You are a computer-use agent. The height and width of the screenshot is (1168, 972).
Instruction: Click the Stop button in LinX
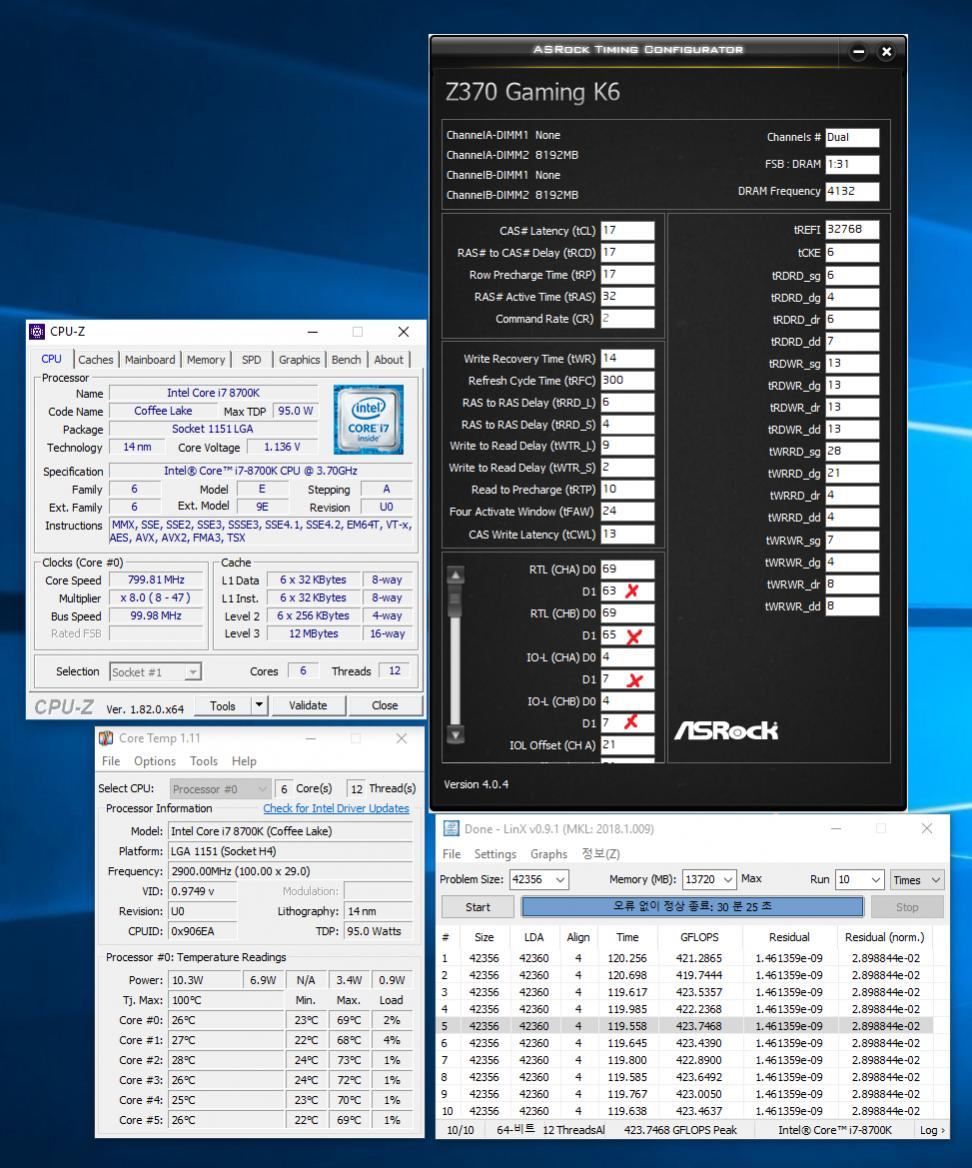click(906, 907)
